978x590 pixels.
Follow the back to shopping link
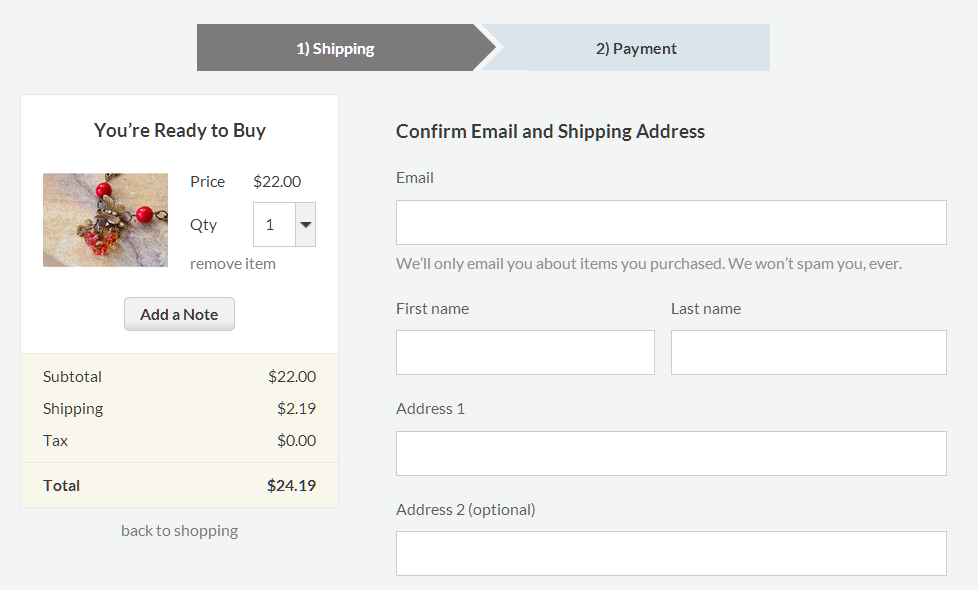click(x=179, y=530)
